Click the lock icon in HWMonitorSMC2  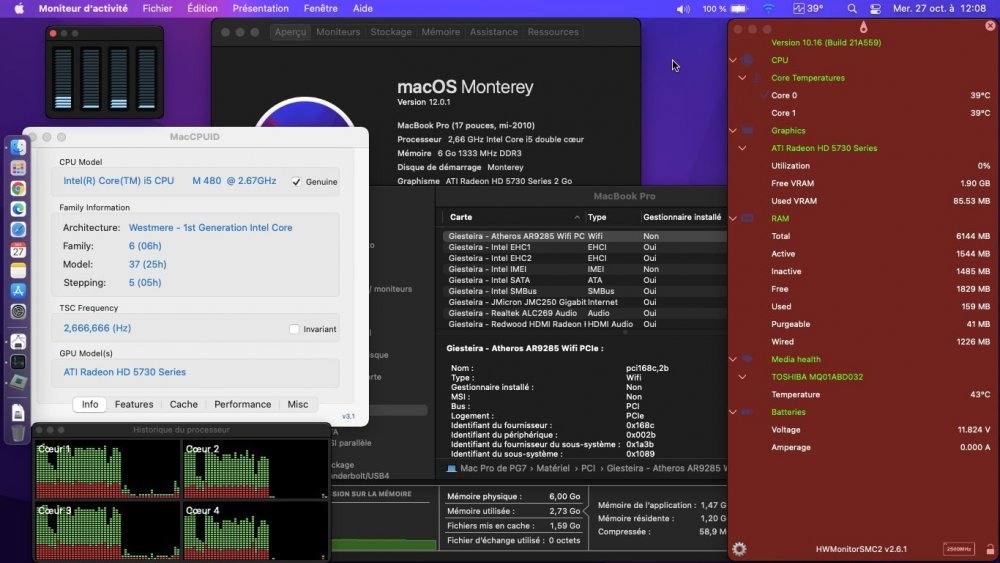pyautogui.click(x=990, y=548)
